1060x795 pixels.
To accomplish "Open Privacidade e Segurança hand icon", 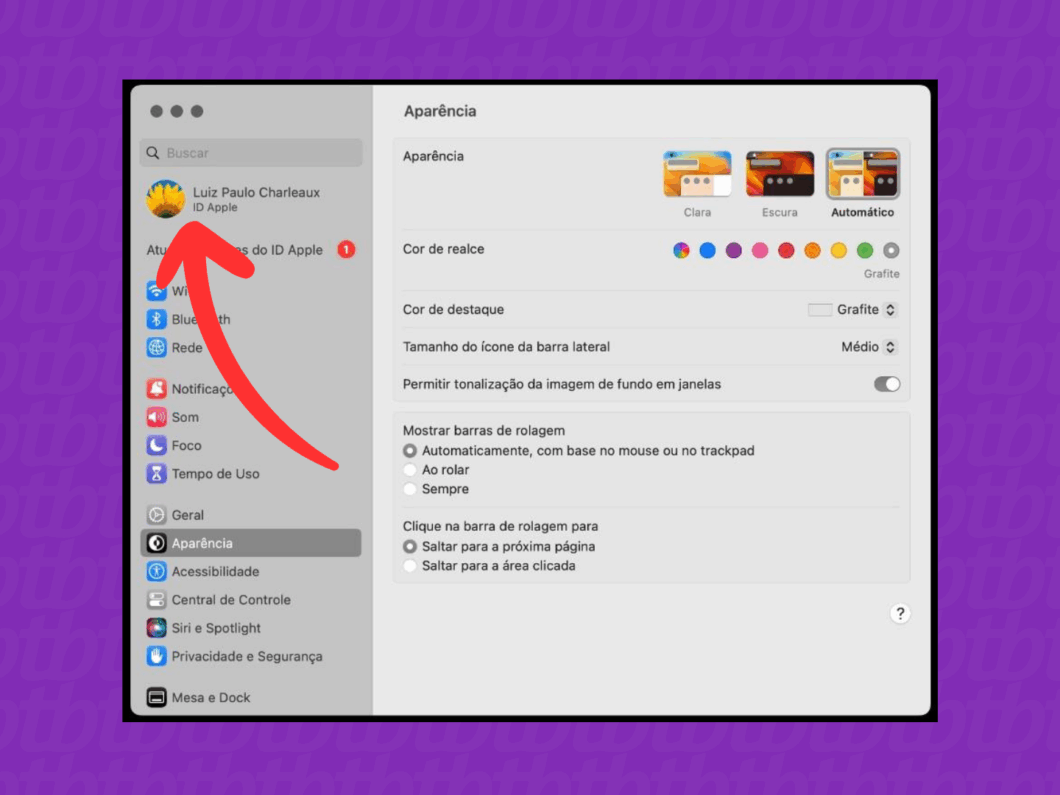I will [156, 657].
